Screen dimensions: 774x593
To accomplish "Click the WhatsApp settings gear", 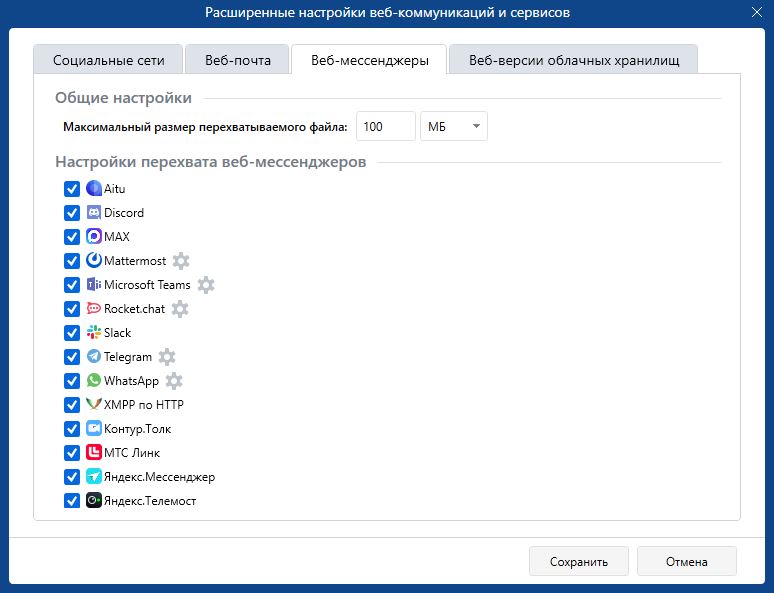I will 174,381.
